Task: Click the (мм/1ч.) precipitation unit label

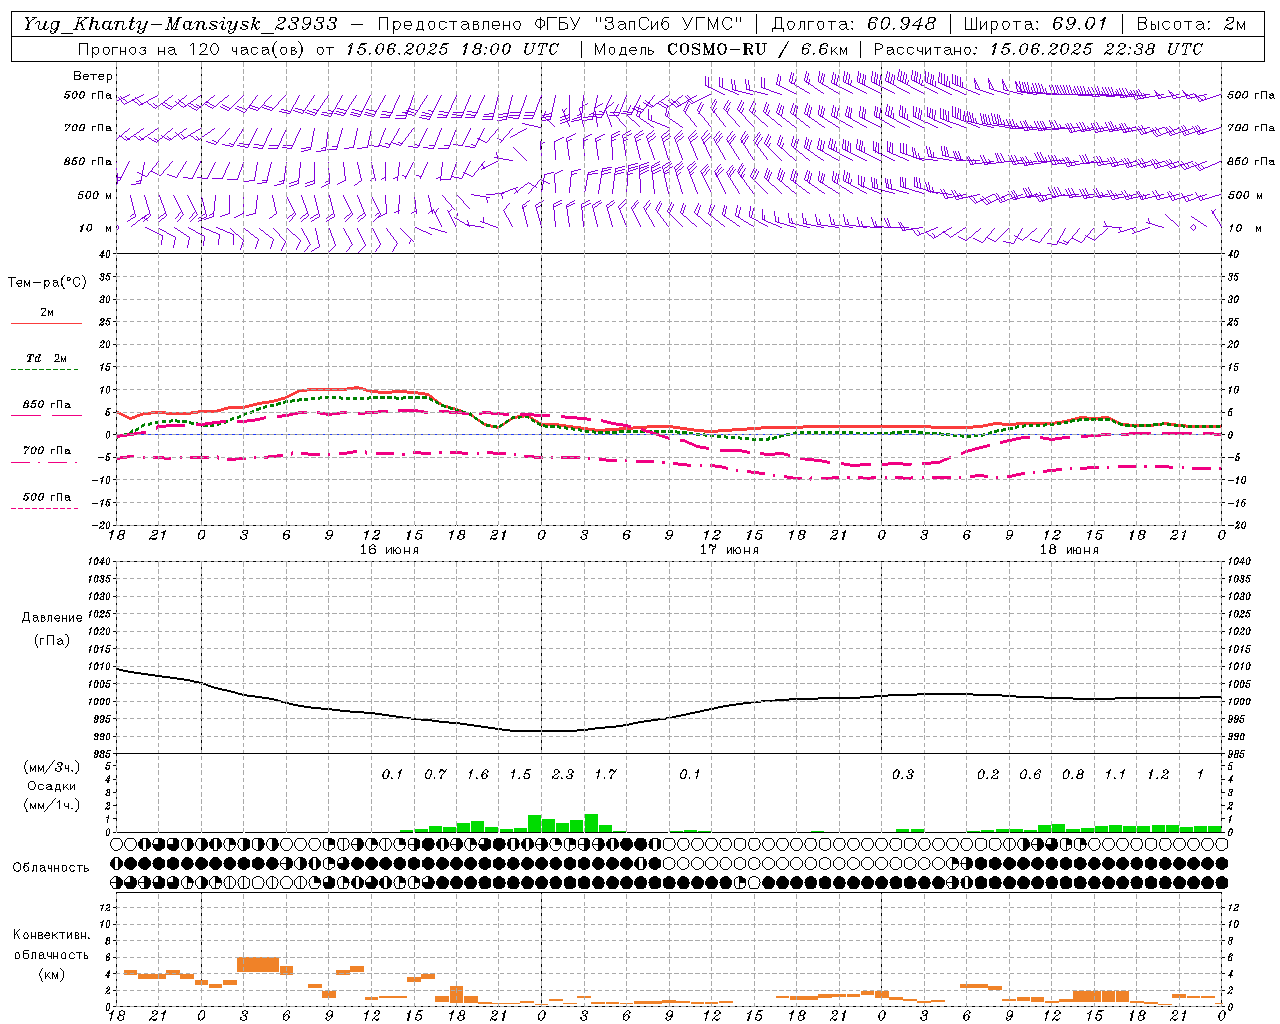Action: (52, 804)
